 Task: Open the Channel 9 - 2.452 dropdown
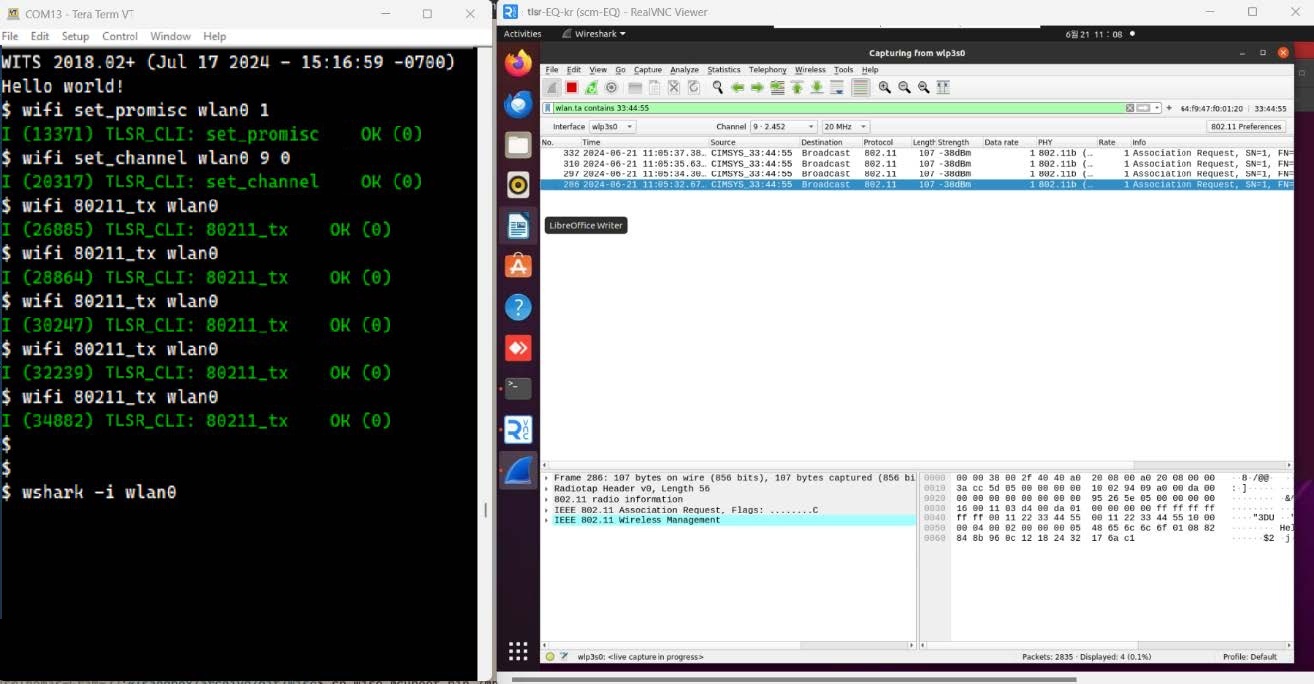[783, 127]
